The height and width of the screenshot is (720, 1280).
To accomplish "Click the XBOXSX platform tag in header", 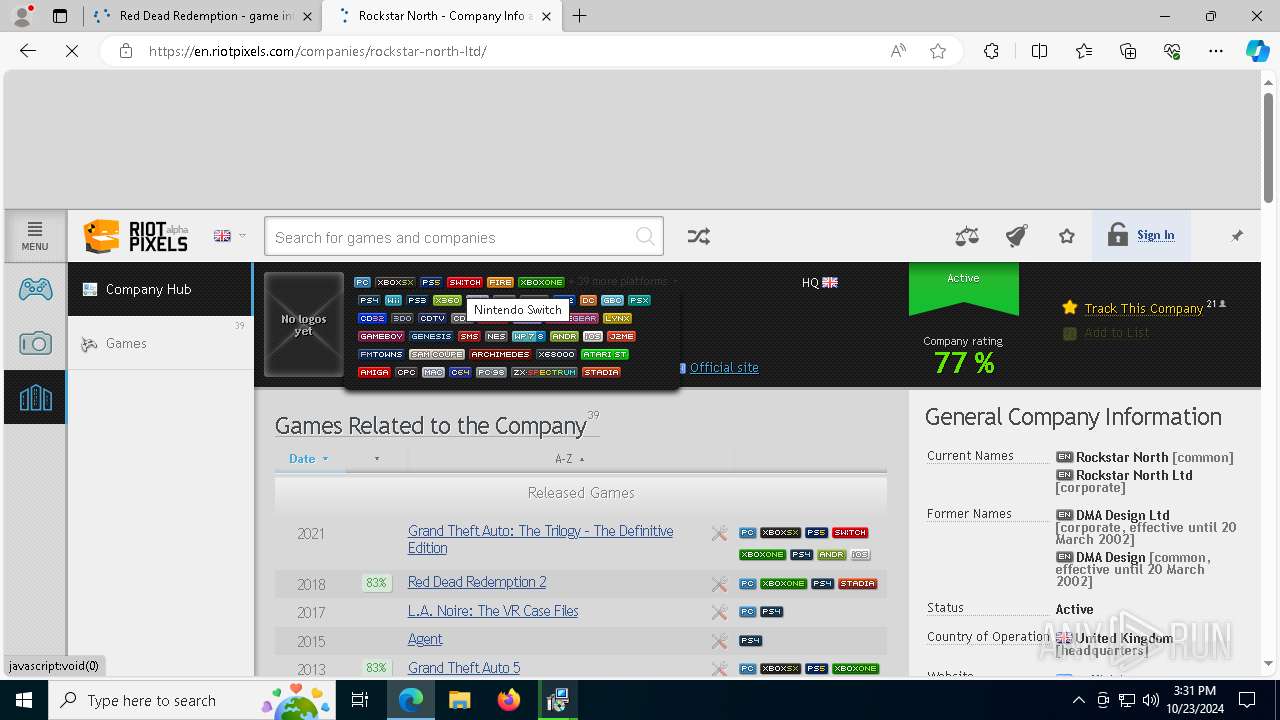I will (x=395, y=282).
